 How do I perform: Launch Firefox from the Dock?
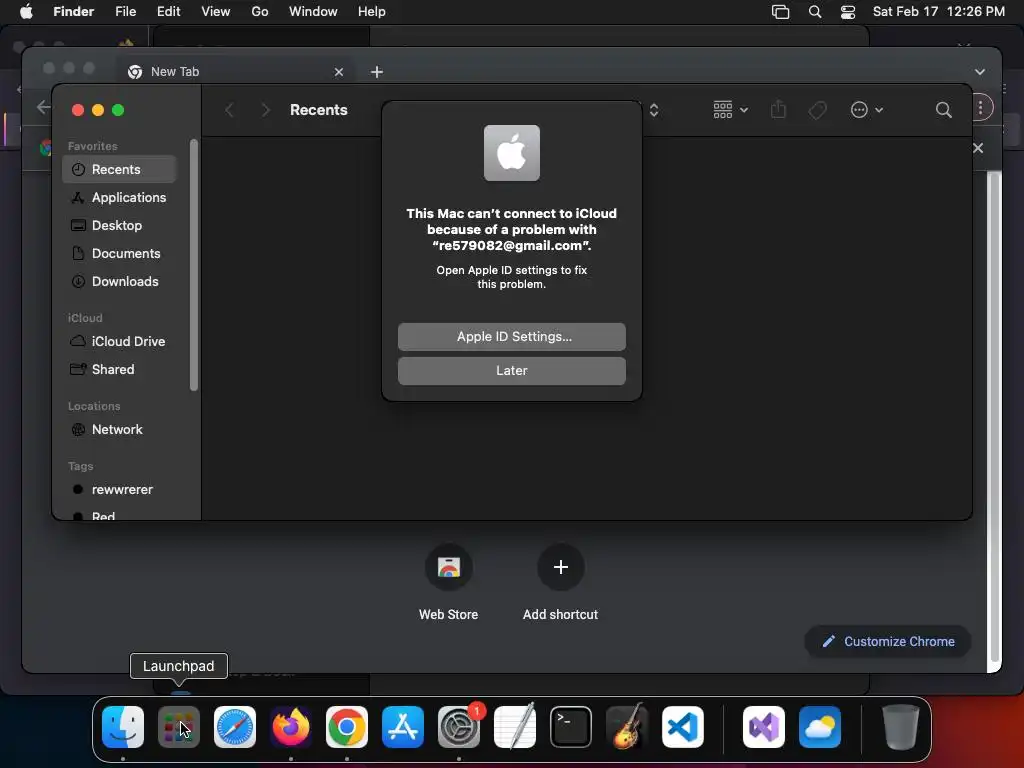click(x=291, y=727)
